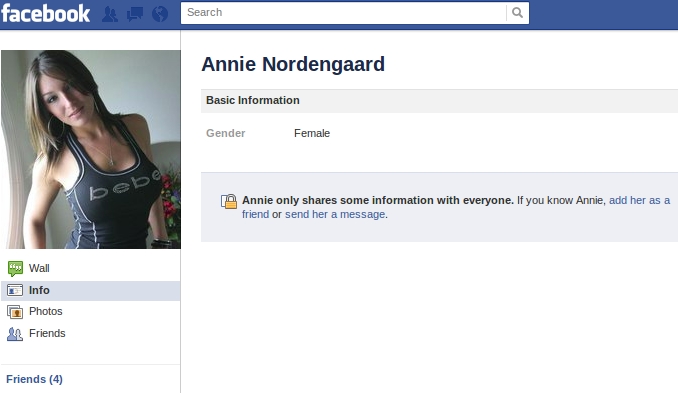Click the Wall speech bubble icon
The width and height of the screenshot is (678, 393).
pos(15,268)
